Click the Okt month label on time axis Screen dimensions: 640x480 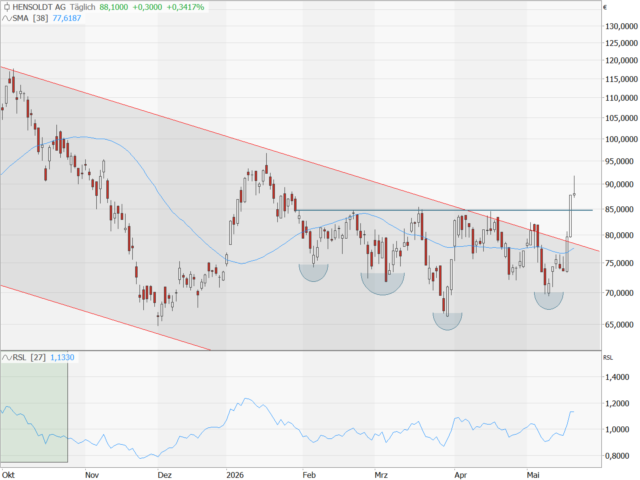[8, 475]
